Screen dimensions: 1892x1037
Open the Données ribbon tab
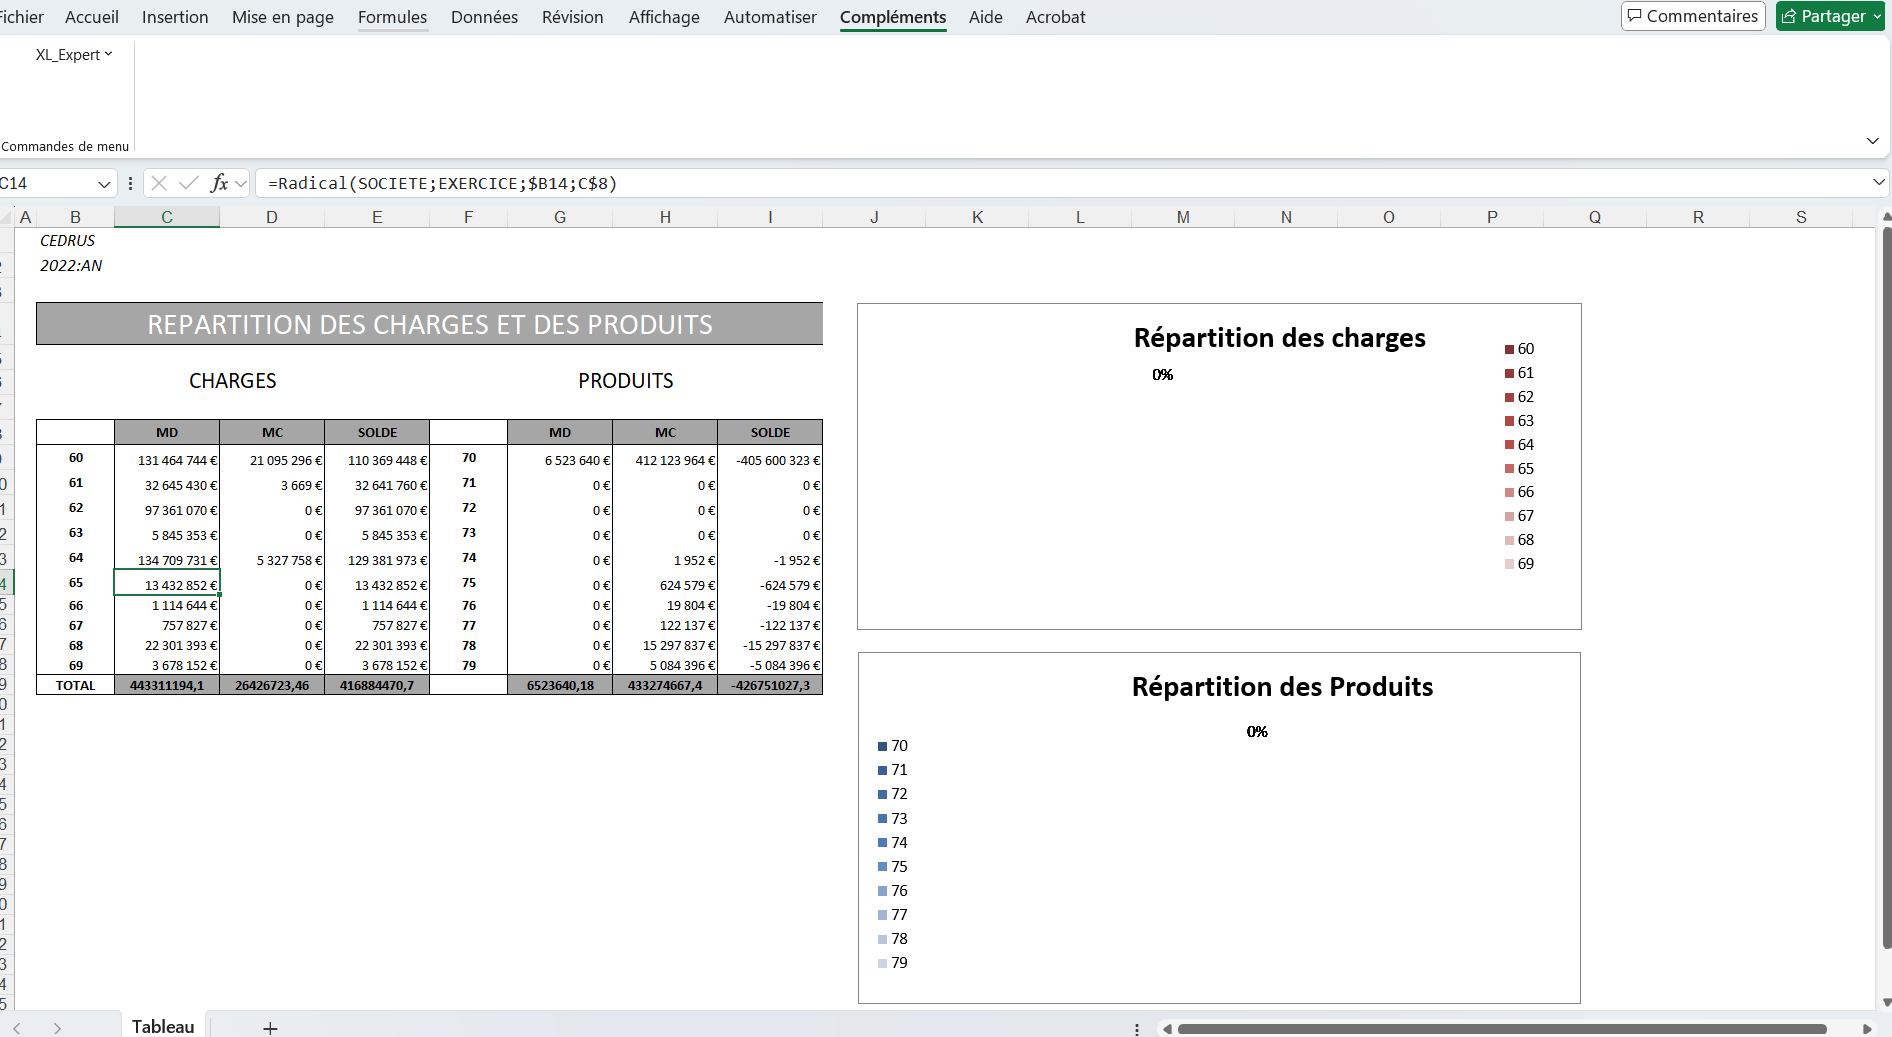click(484, 17)
